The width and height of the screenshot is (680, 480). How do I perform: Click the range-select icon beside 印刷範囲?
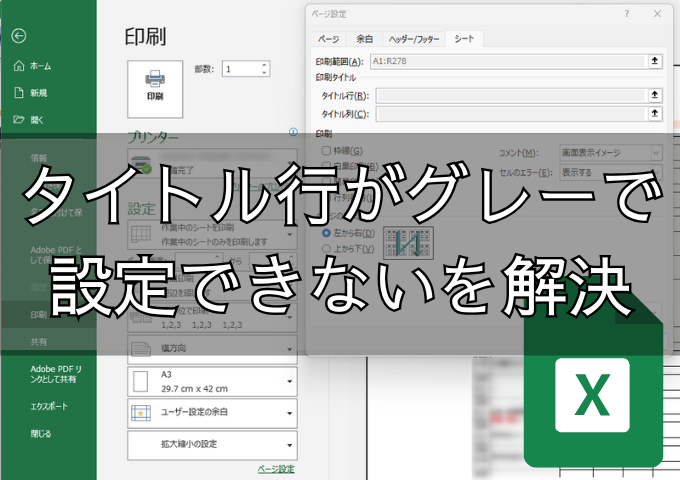655,61
